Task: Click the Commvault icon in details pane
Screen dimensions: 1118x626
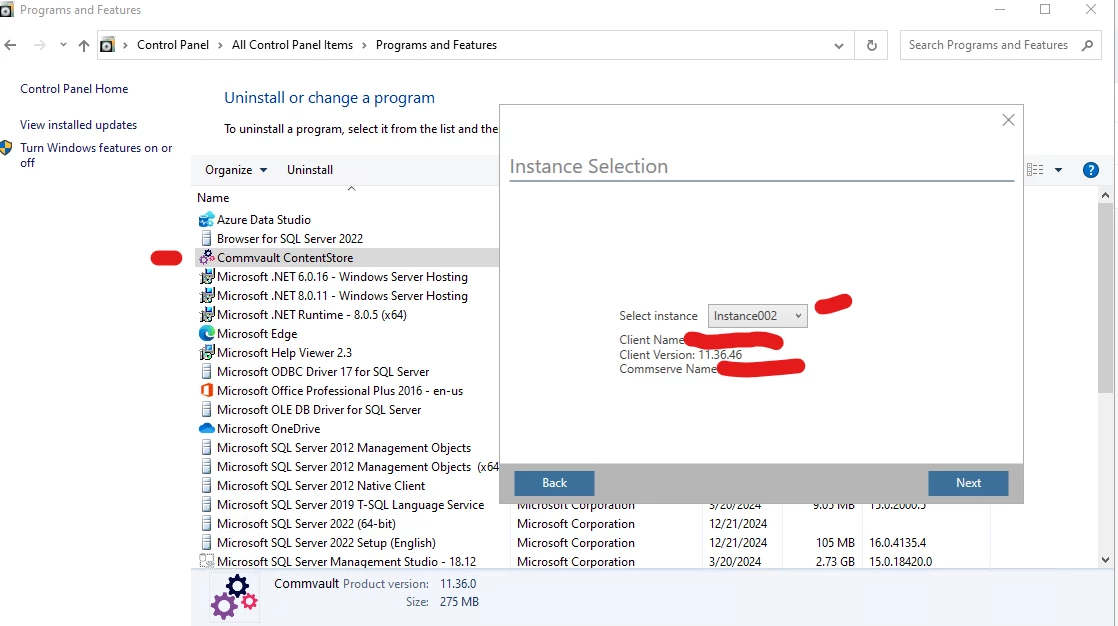Action: tap(234, 597)
